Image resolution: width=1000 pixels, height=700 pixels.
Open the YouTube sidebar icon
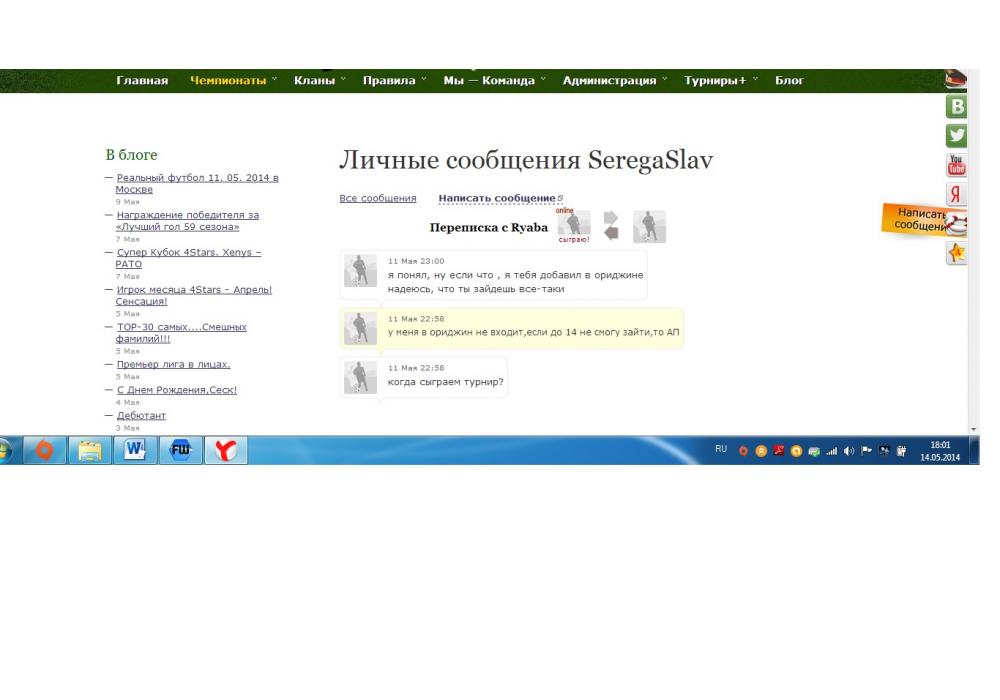point(958,165)
